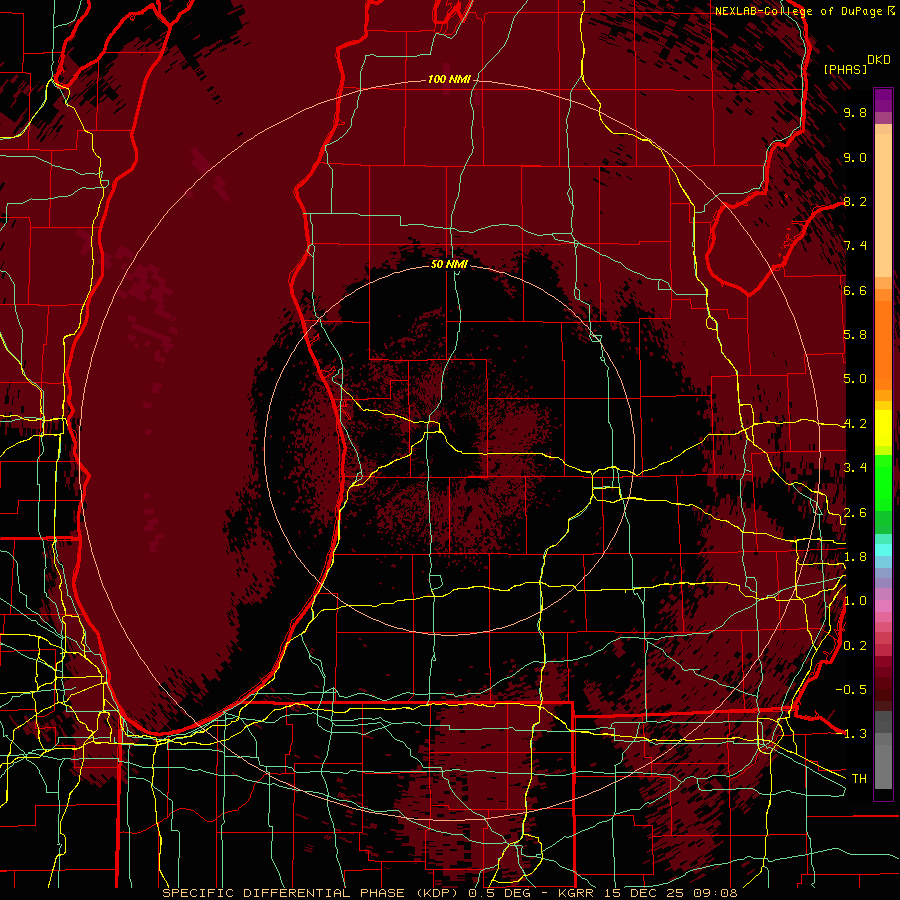Image resolution: width=900 pixels, height=900 pixels.
Task: Pick the pink segment of the color bar
Action: click(883, 606)
